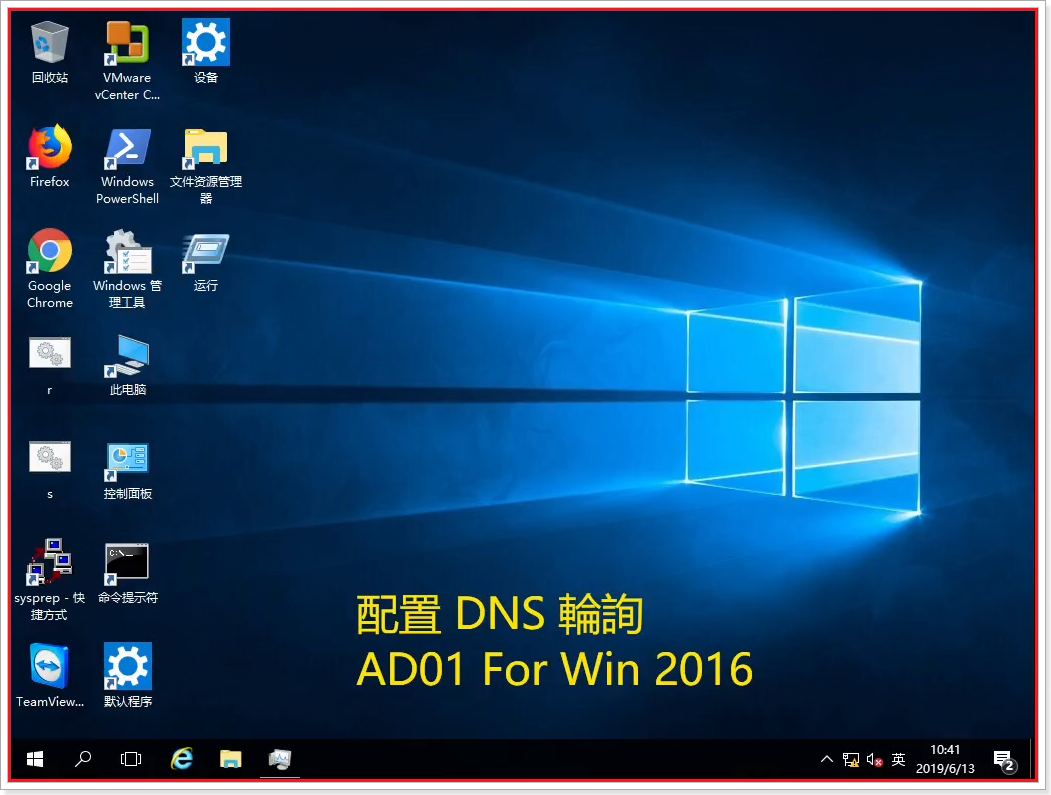Open the Windows PowerShell shortcut
1051x795 pixels.
(x=127, y=165)
